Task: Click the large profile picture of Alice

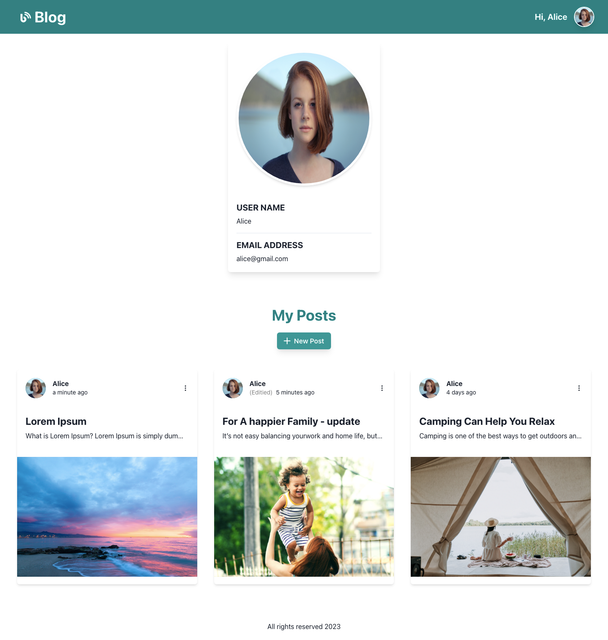Action: point(304,118)
